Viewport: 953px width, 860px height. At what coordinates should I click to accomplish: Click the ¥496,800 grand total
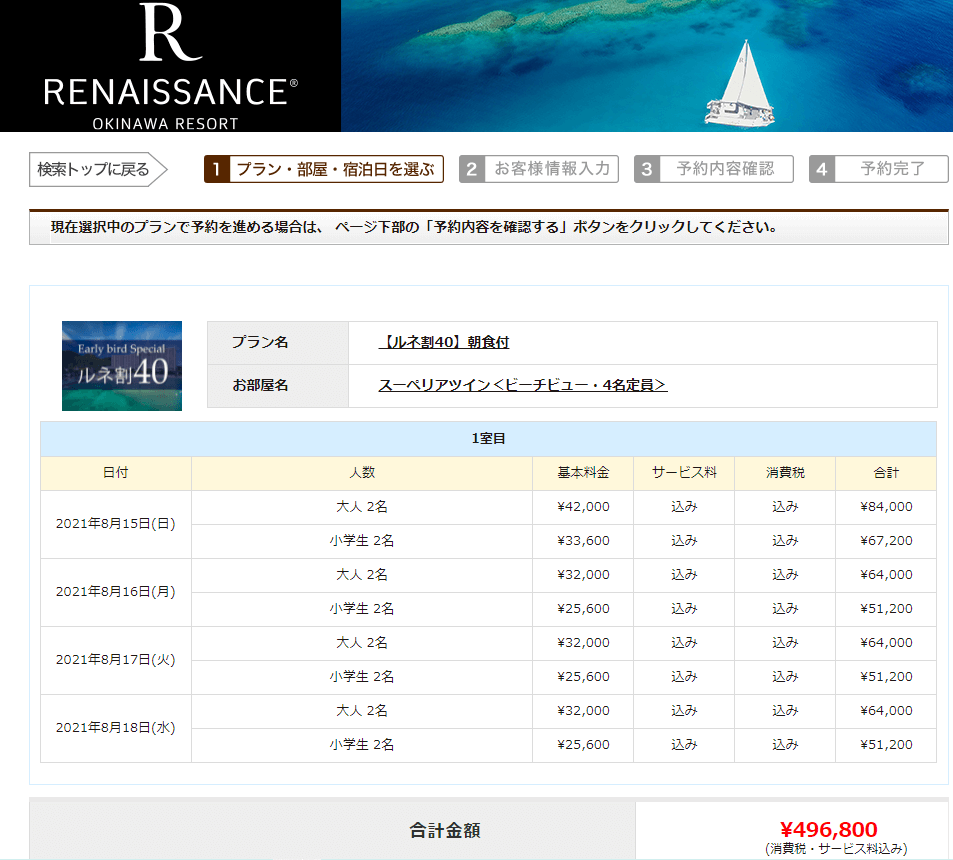coord(828,830)
